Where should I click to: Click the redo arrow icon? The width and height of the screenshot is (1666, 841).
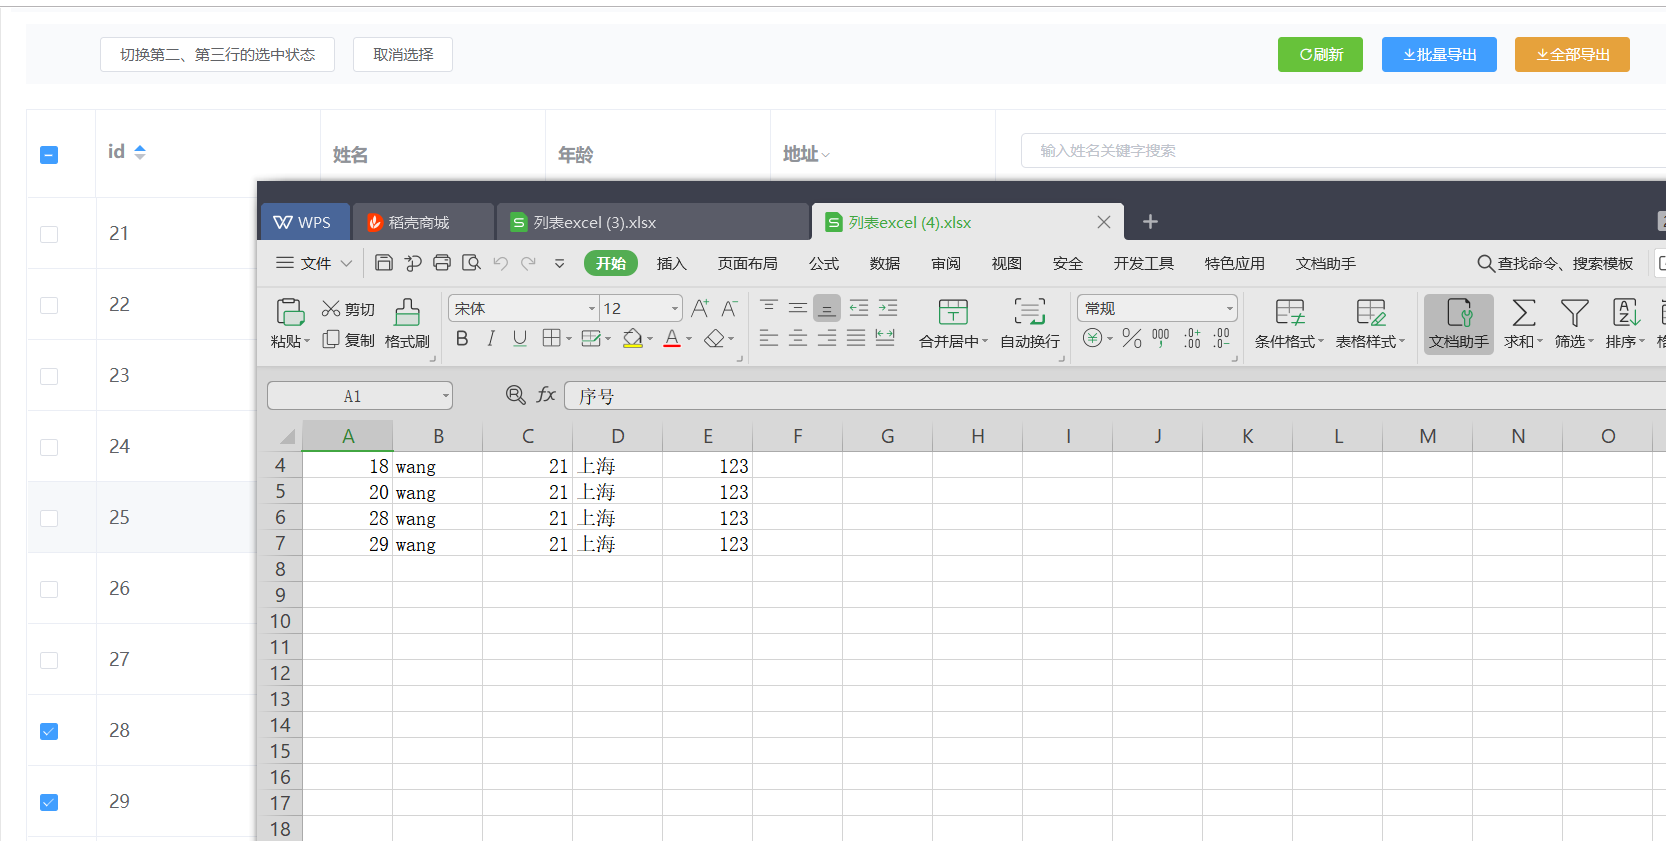[x=529, y=263]
